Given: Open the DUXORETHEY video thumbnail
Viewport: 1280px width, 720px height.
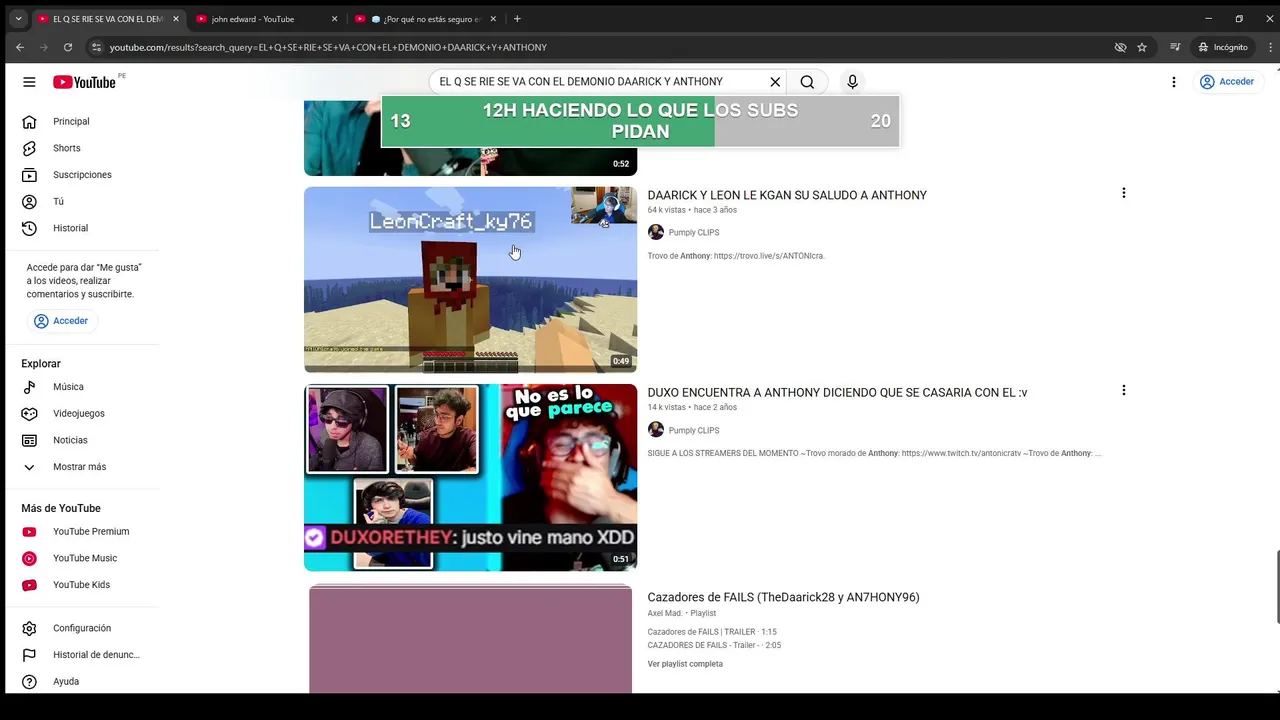Looking at the screenshot, I should (470, 477).
